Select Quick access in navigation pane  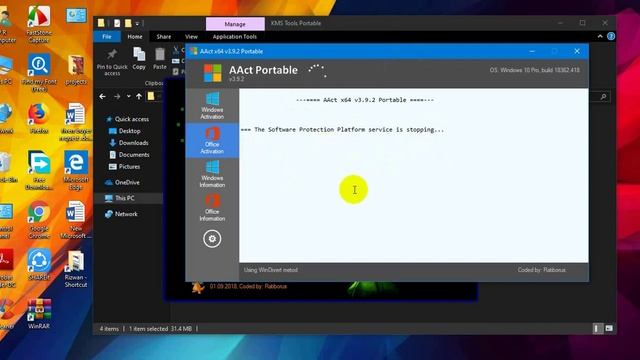click(x=127, y=119)
